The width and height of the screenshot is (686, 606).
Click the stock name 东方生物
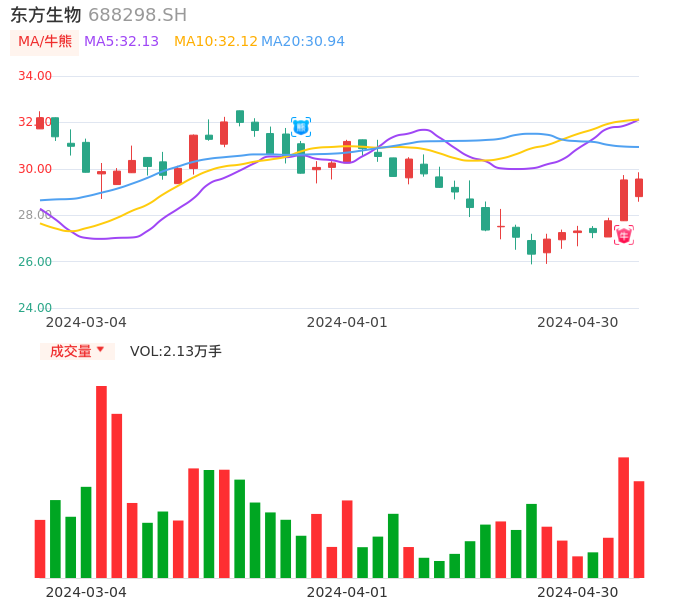pyautogui.click(x=46, y=15)
